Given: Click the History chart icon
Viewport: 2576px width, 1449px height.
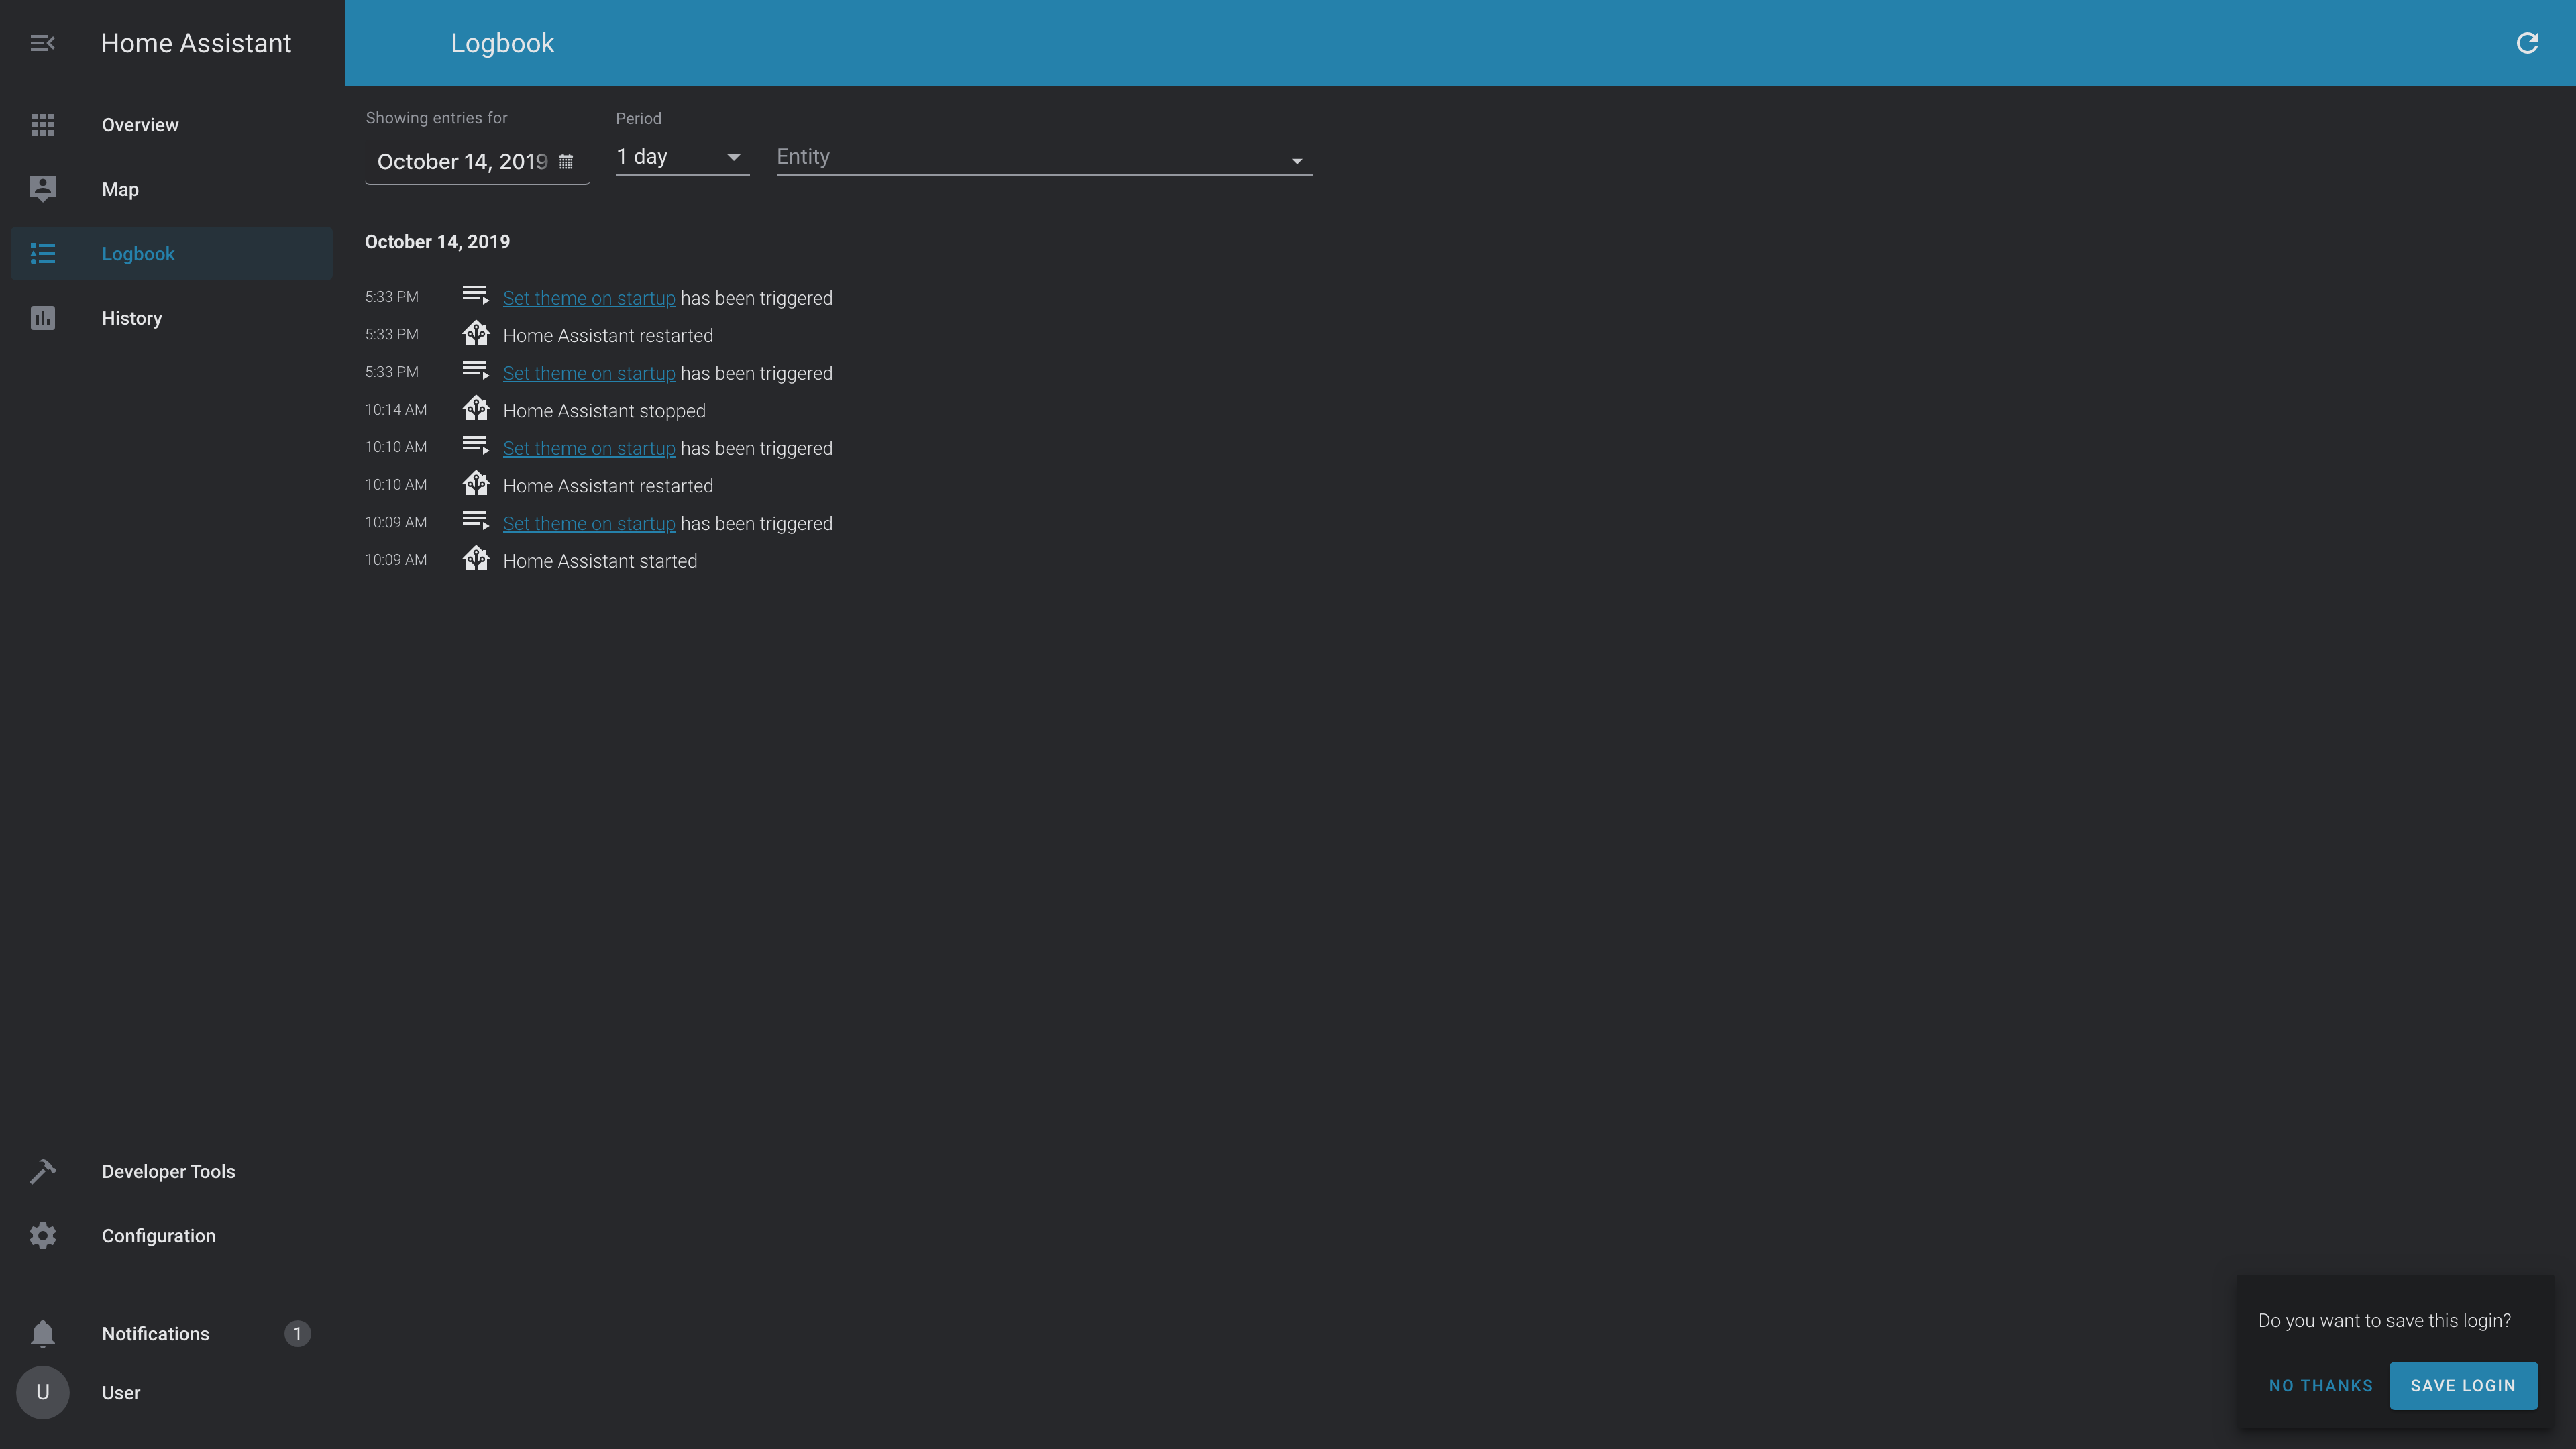Looking at the screenshot, I should point(42,318).
